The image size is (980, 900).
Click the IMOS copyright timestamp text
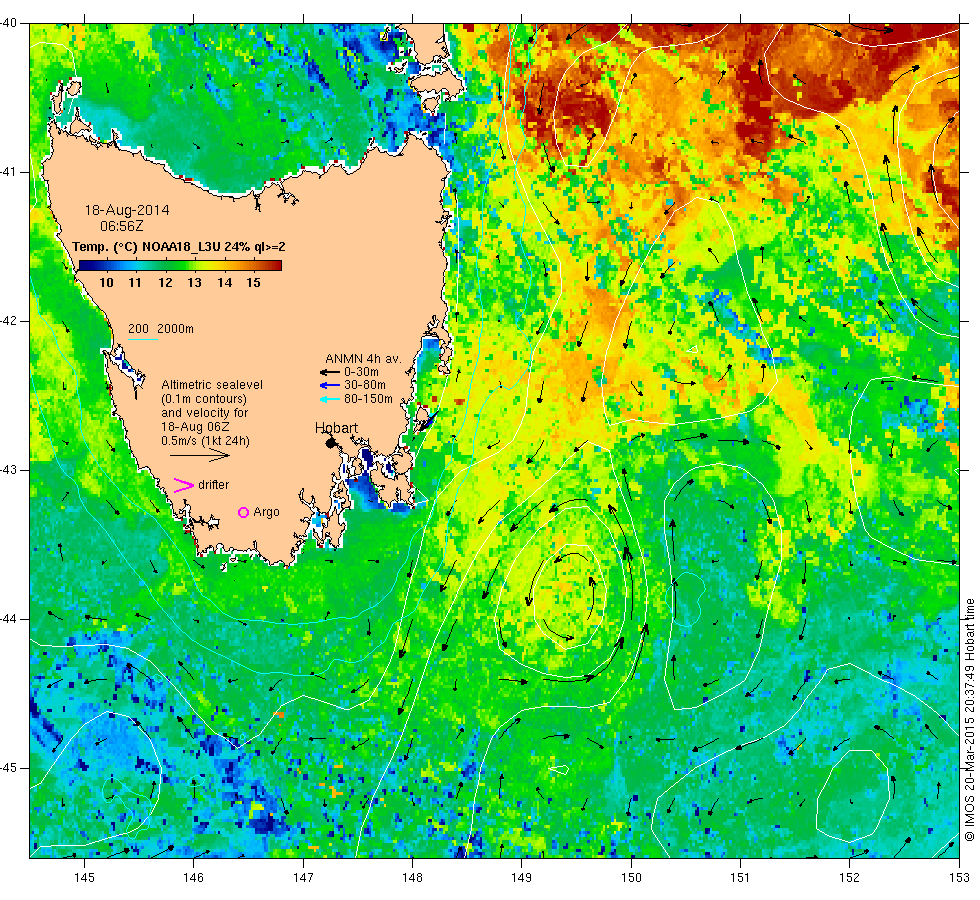pyautogui.click(x=969, y=719)
